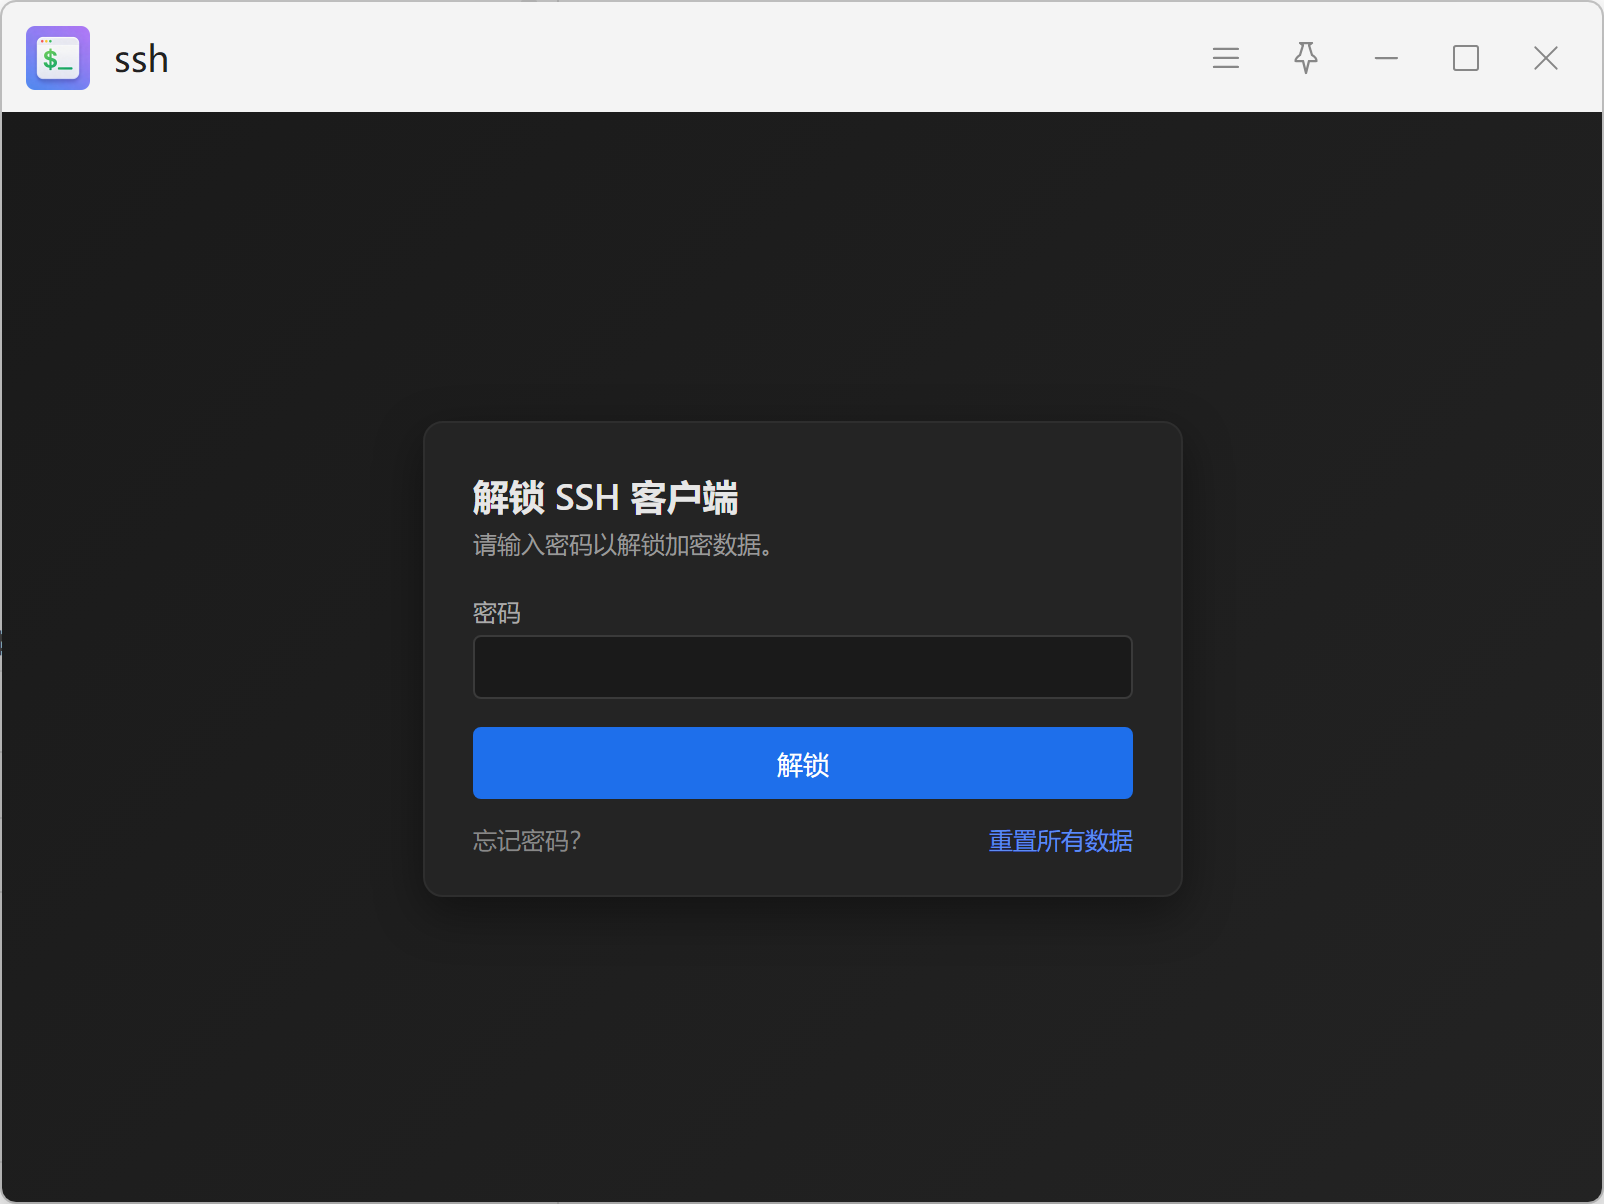This screenshot has width=1604, height=1204.
Task: Click the ssh terminal app icon
Action: tap(58, 58)
